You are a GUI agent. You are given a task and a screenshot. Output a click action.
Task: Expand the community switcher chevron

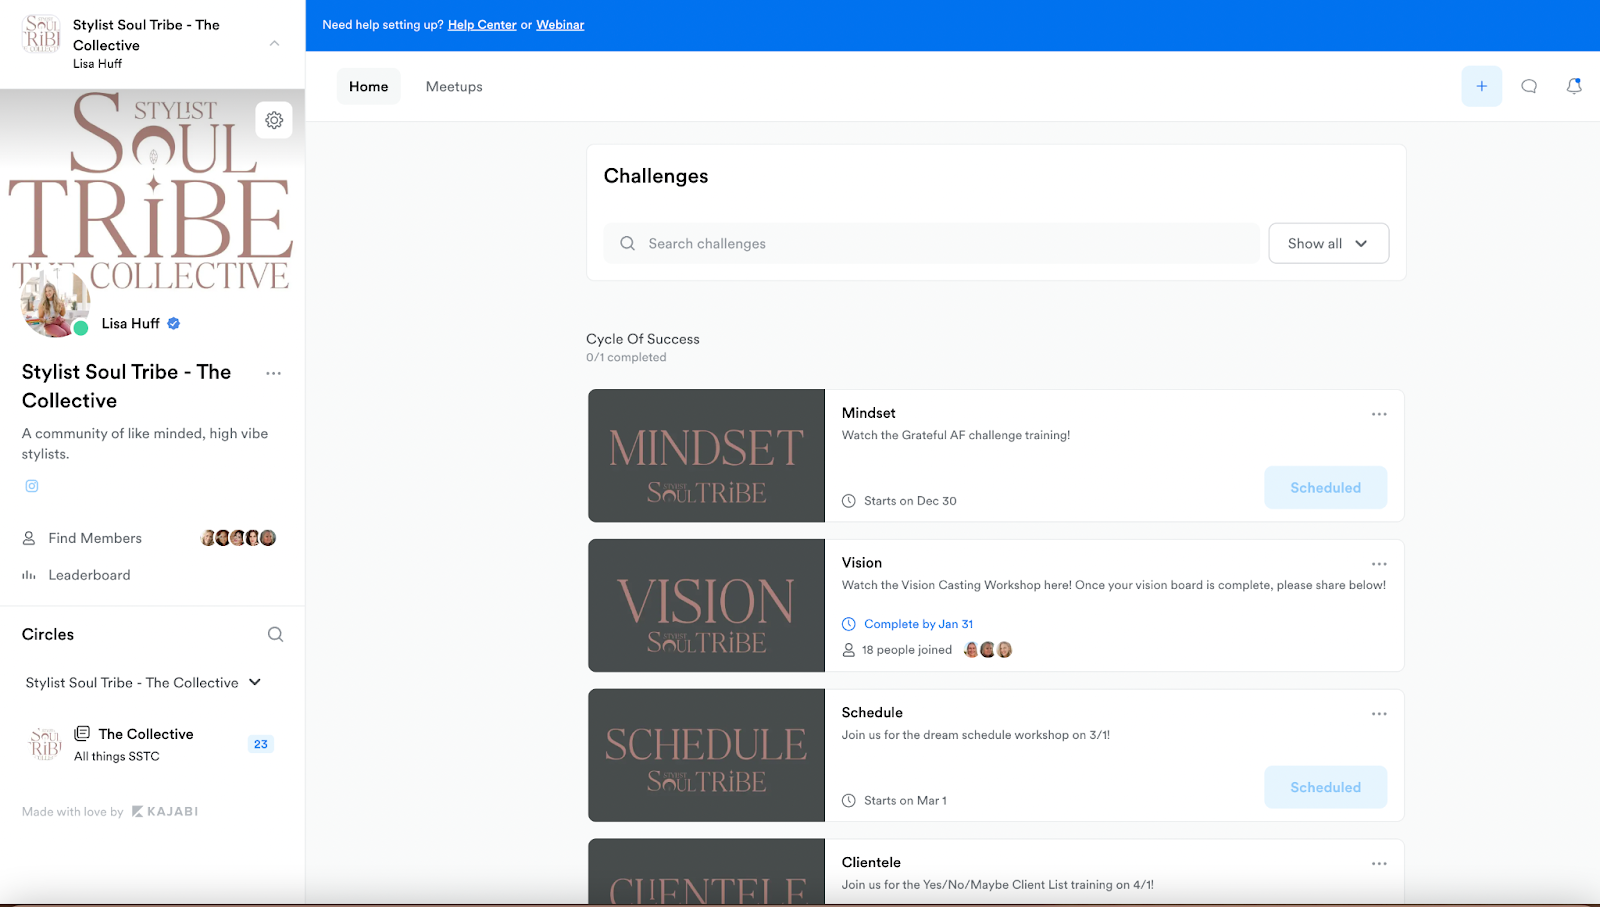[x=274, y=43]
